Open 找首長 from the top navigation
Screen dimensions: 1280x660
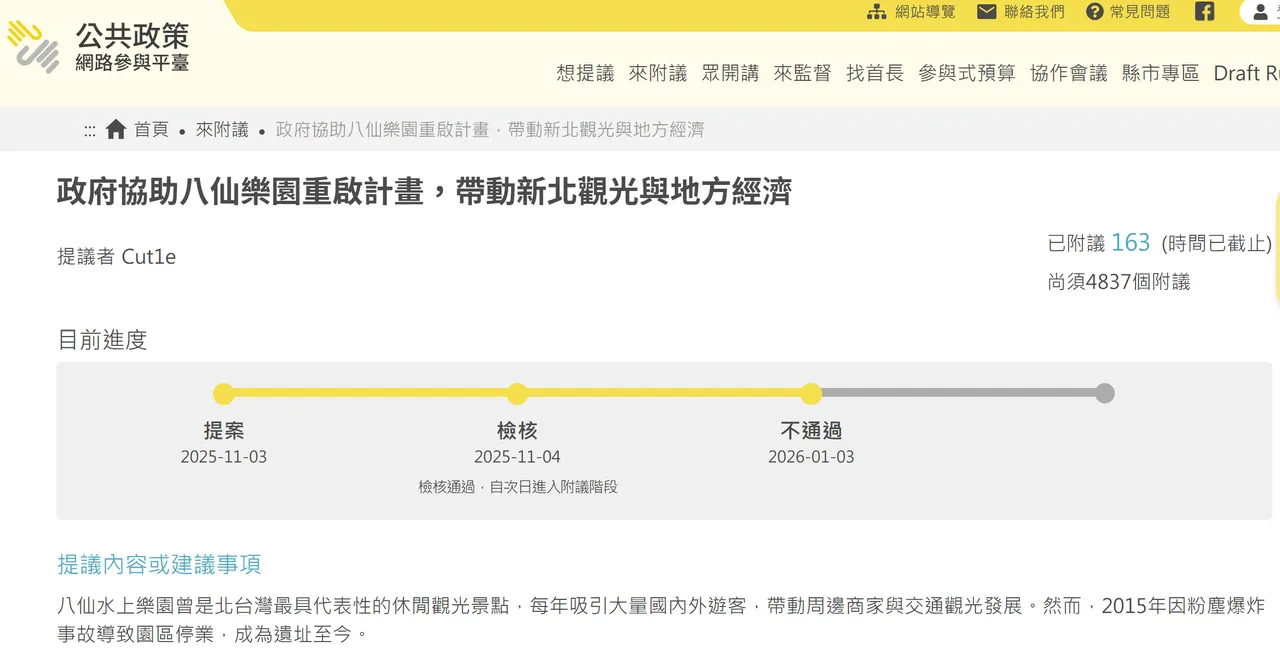pyautogui.click(x=875, y=73)
